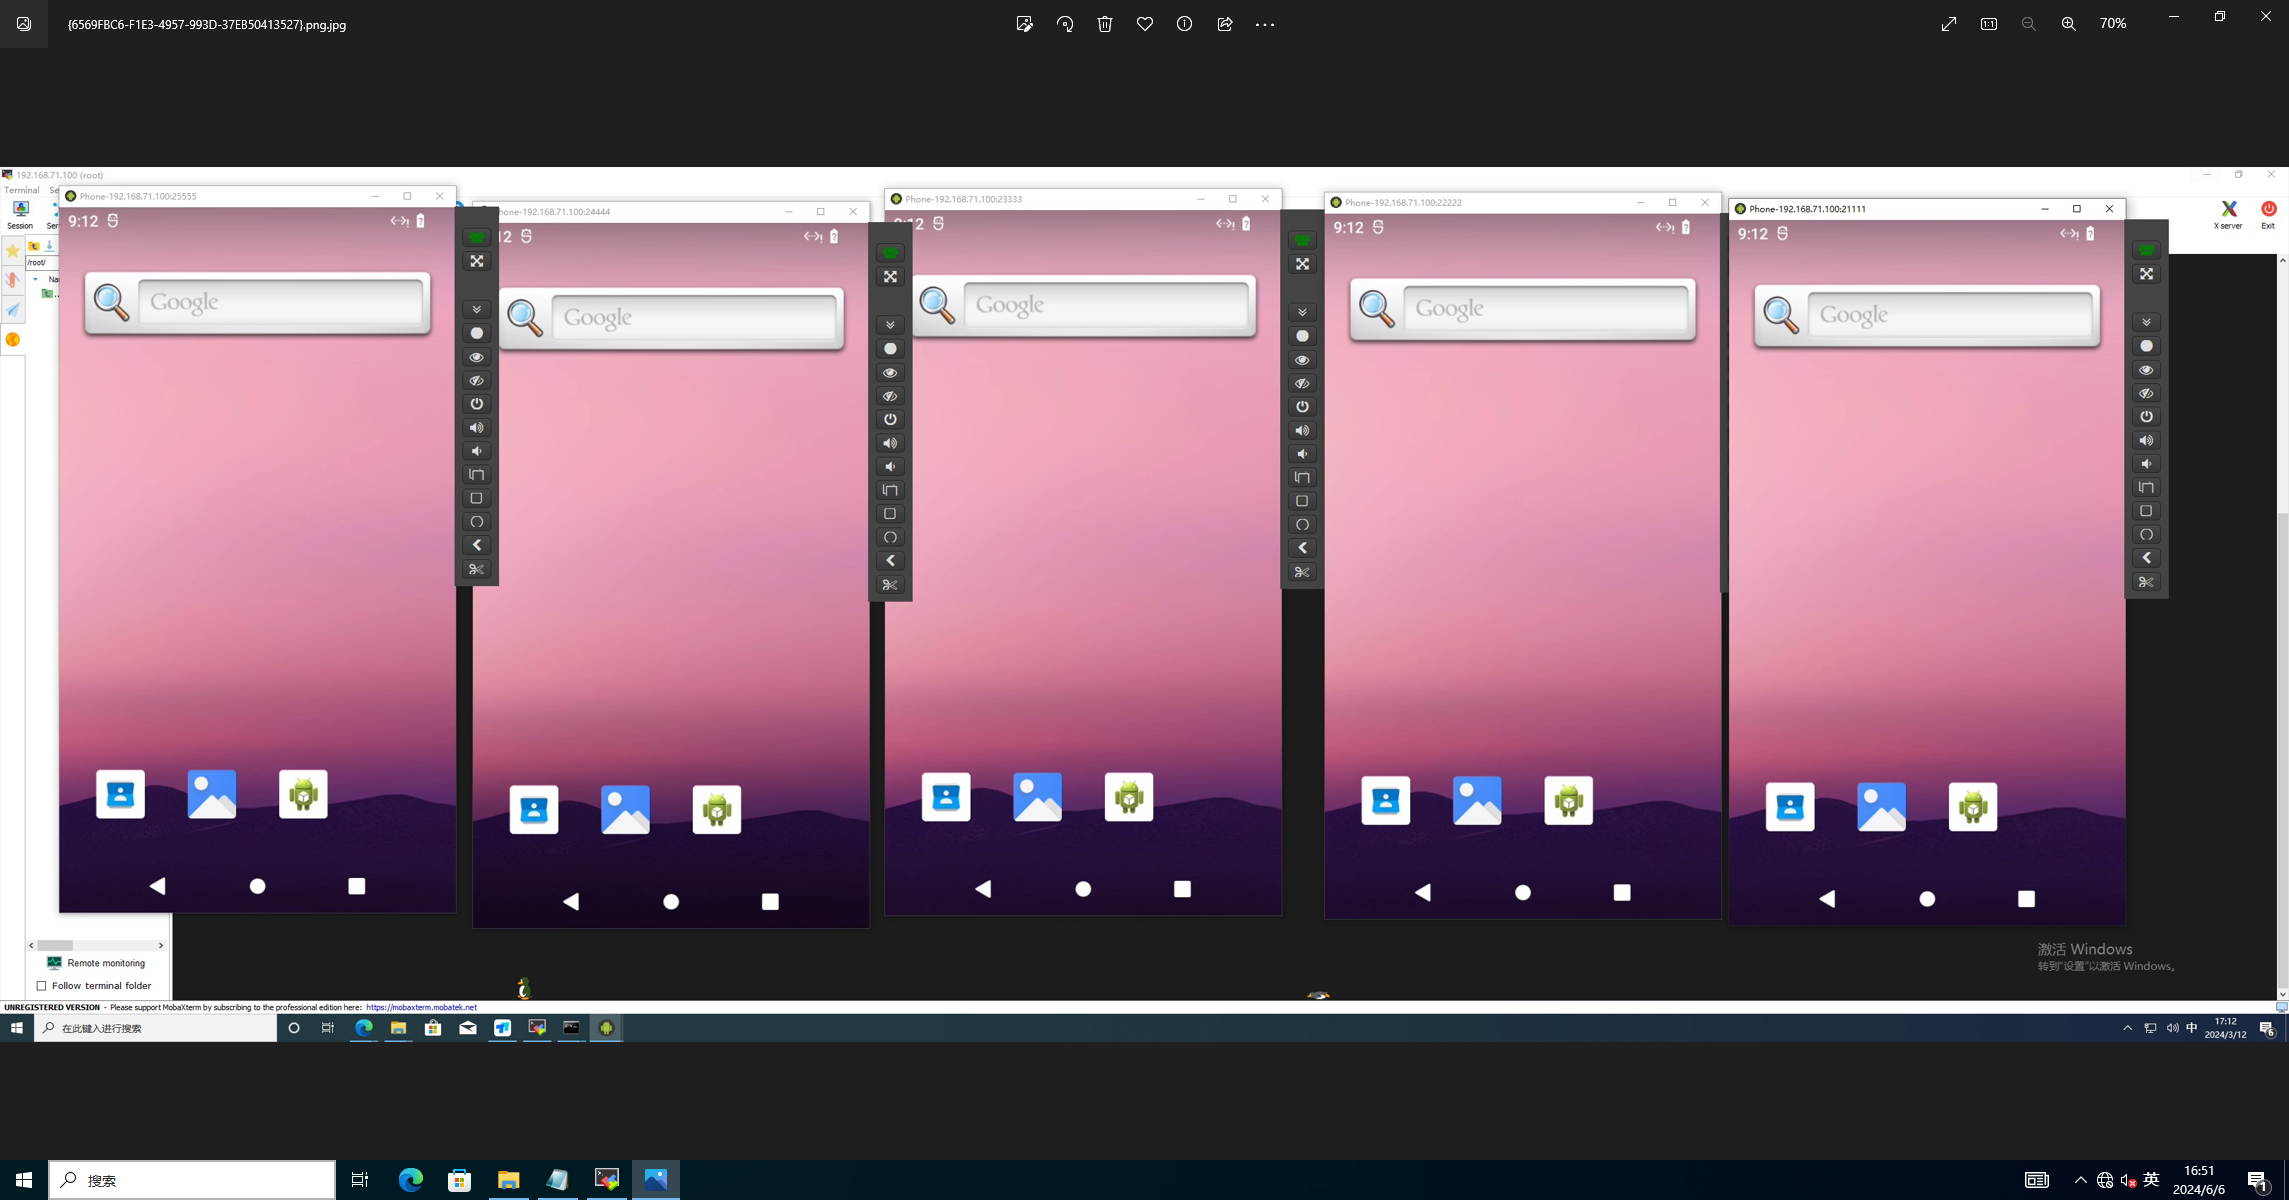This screenshot has width=2289, height=1200.
Task: Open the mobaxterm.mobatek.net link
Action: coord(421,1008)
